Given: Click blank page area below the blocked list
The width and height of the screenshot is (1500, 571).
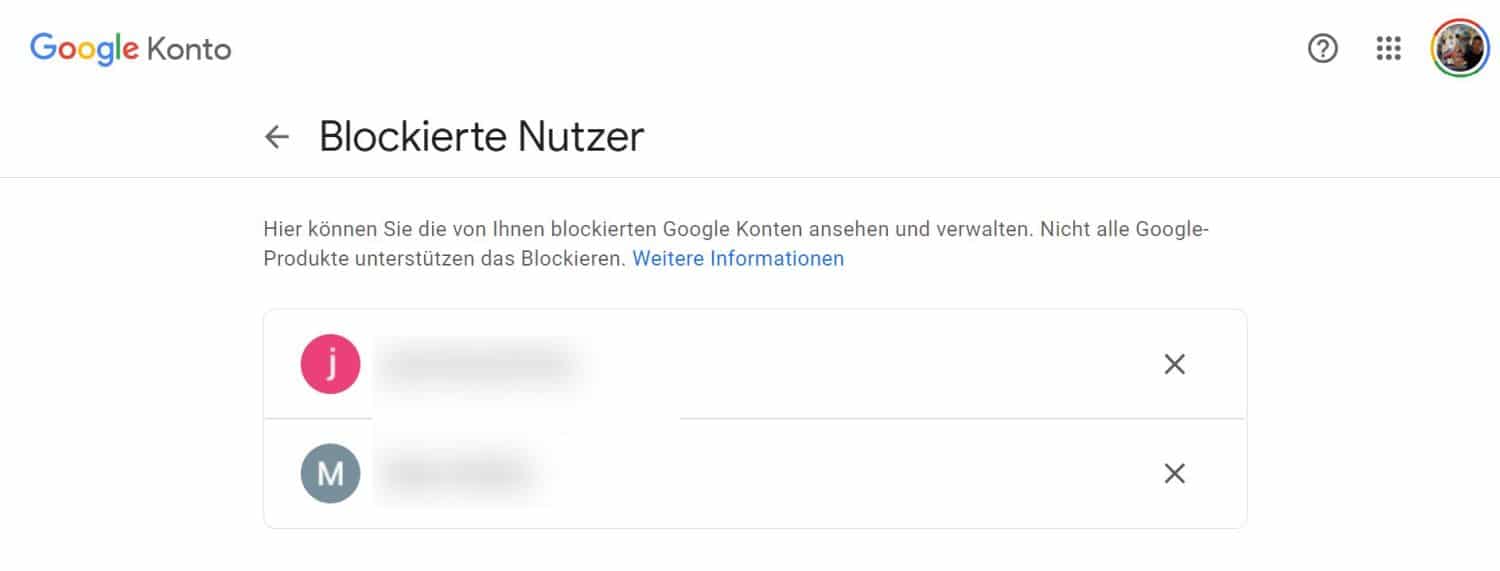Looking at the screenshot, I should tap(750, 552).
